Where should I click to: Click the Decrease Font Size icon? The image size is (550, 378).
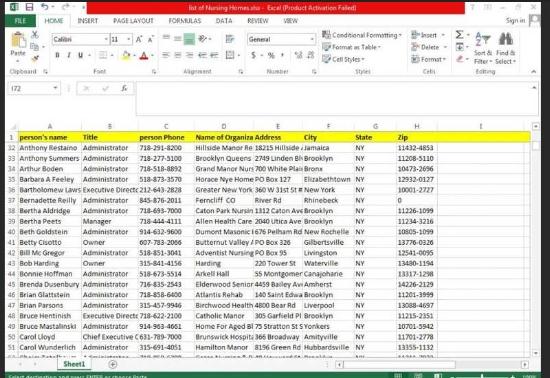[150, 39]
